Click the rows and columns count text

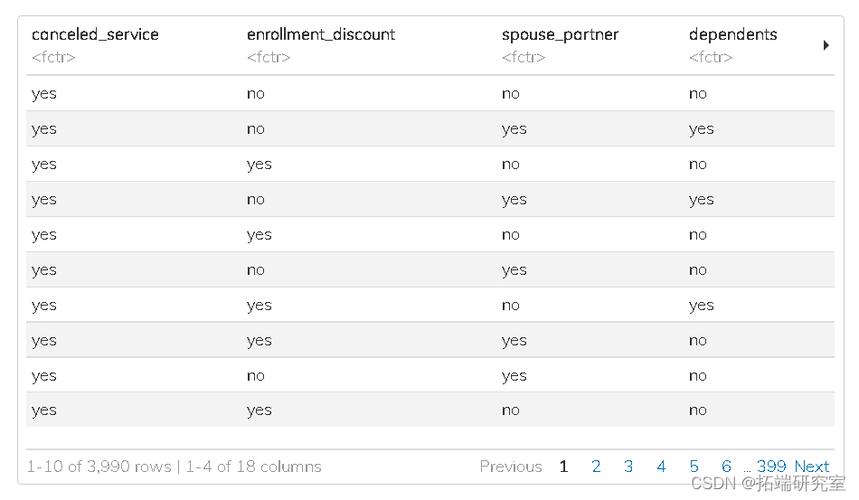(174, 467)
